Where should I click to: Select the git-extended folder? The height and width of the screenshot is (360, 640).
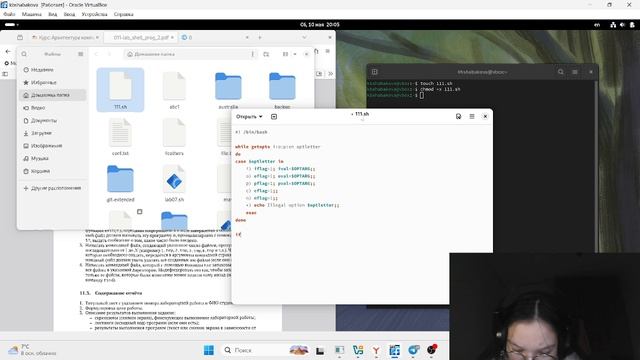120,183
